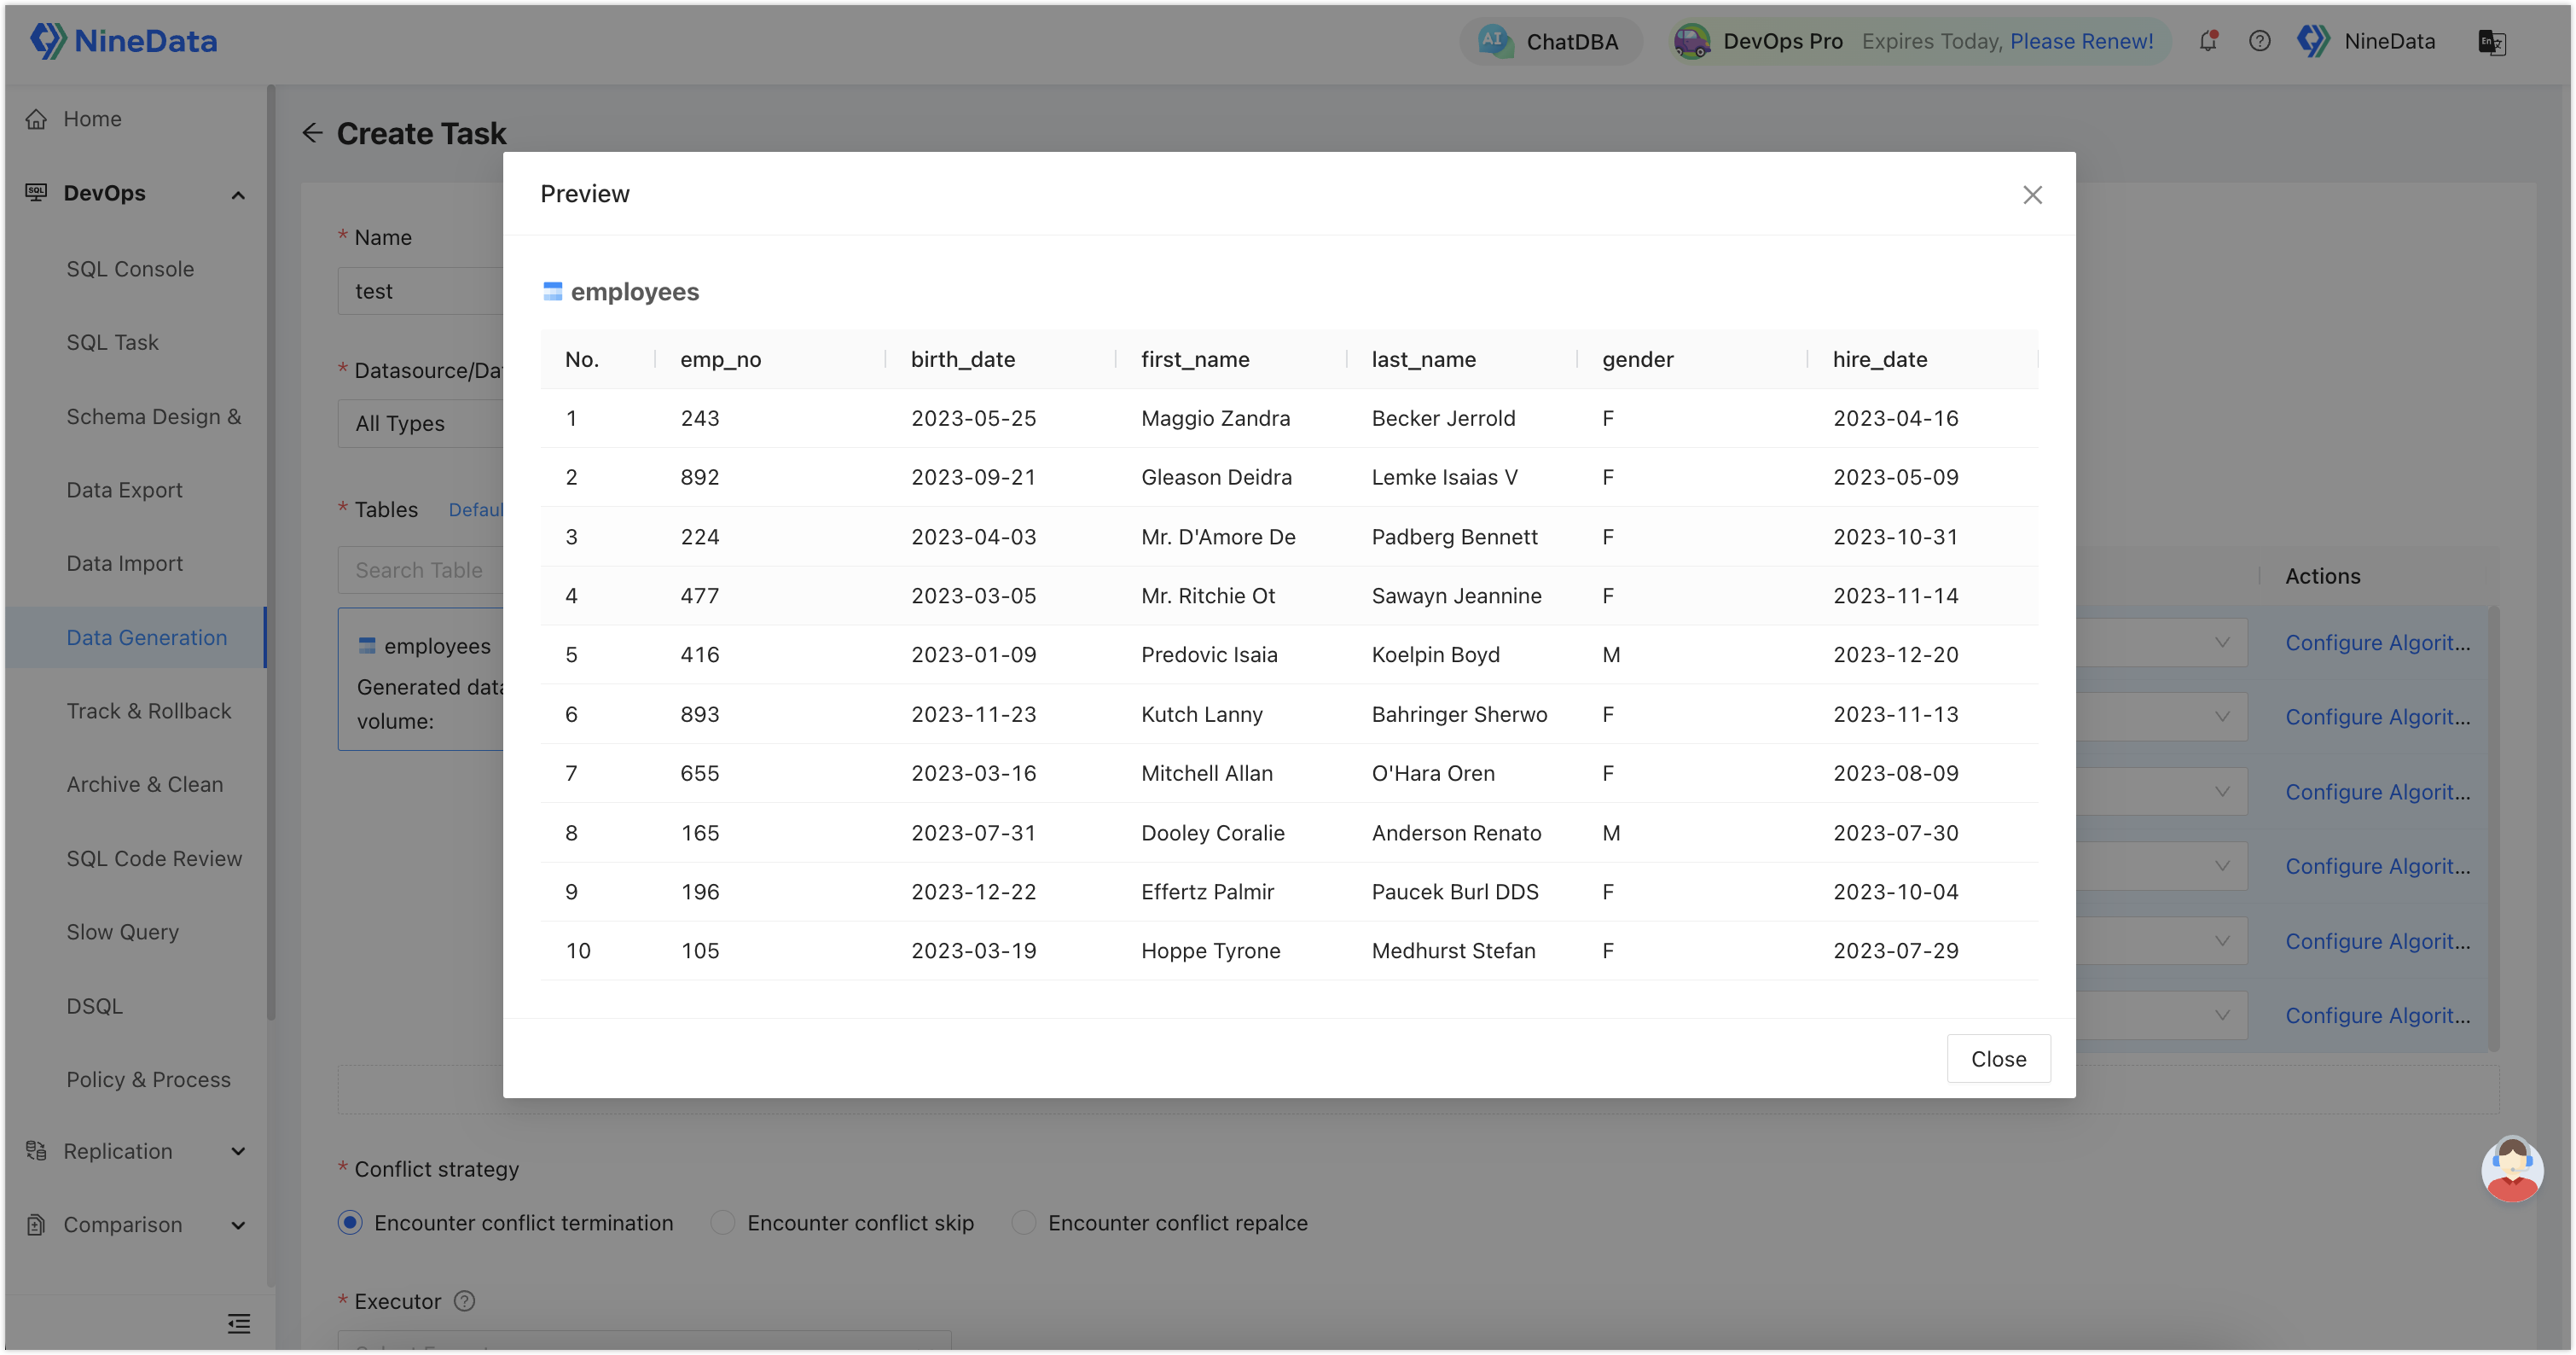Switch language with the translate icon

pos(2492,42)
